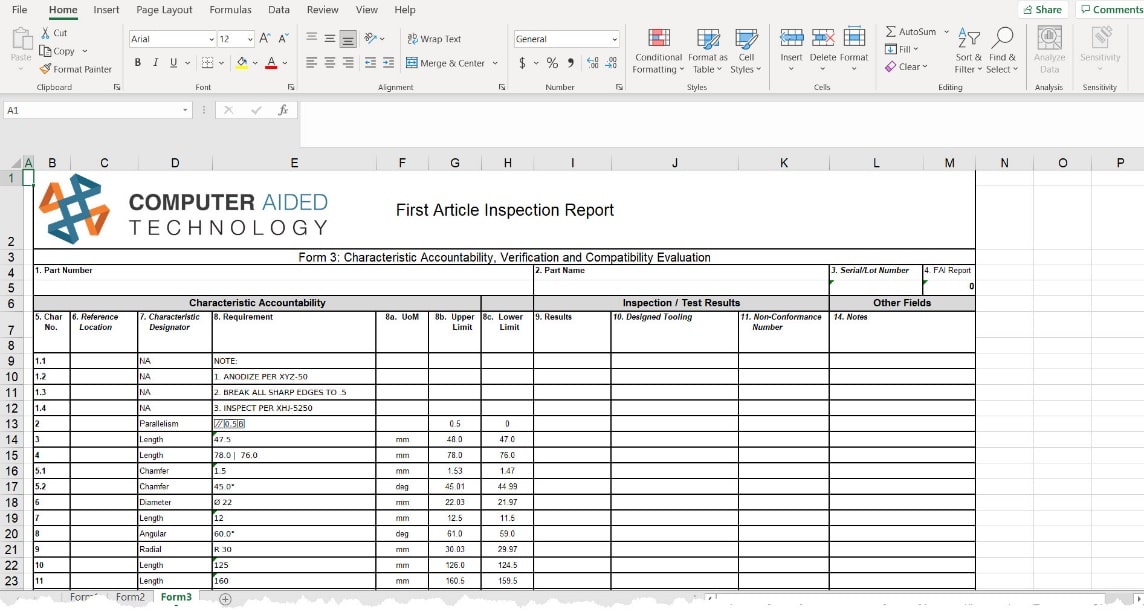This screenshot has height=612, width=1144.
Task: Open the font size dropdown showing 12
Action: [250, 39]
